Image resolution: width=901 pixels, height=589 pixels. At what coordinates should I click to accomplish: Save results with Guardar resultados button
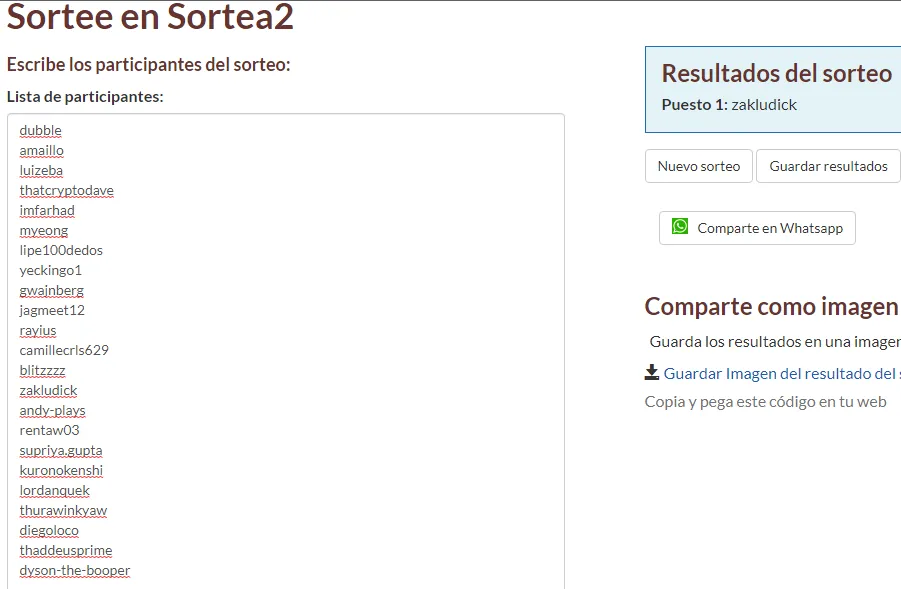tap(828, 166)
